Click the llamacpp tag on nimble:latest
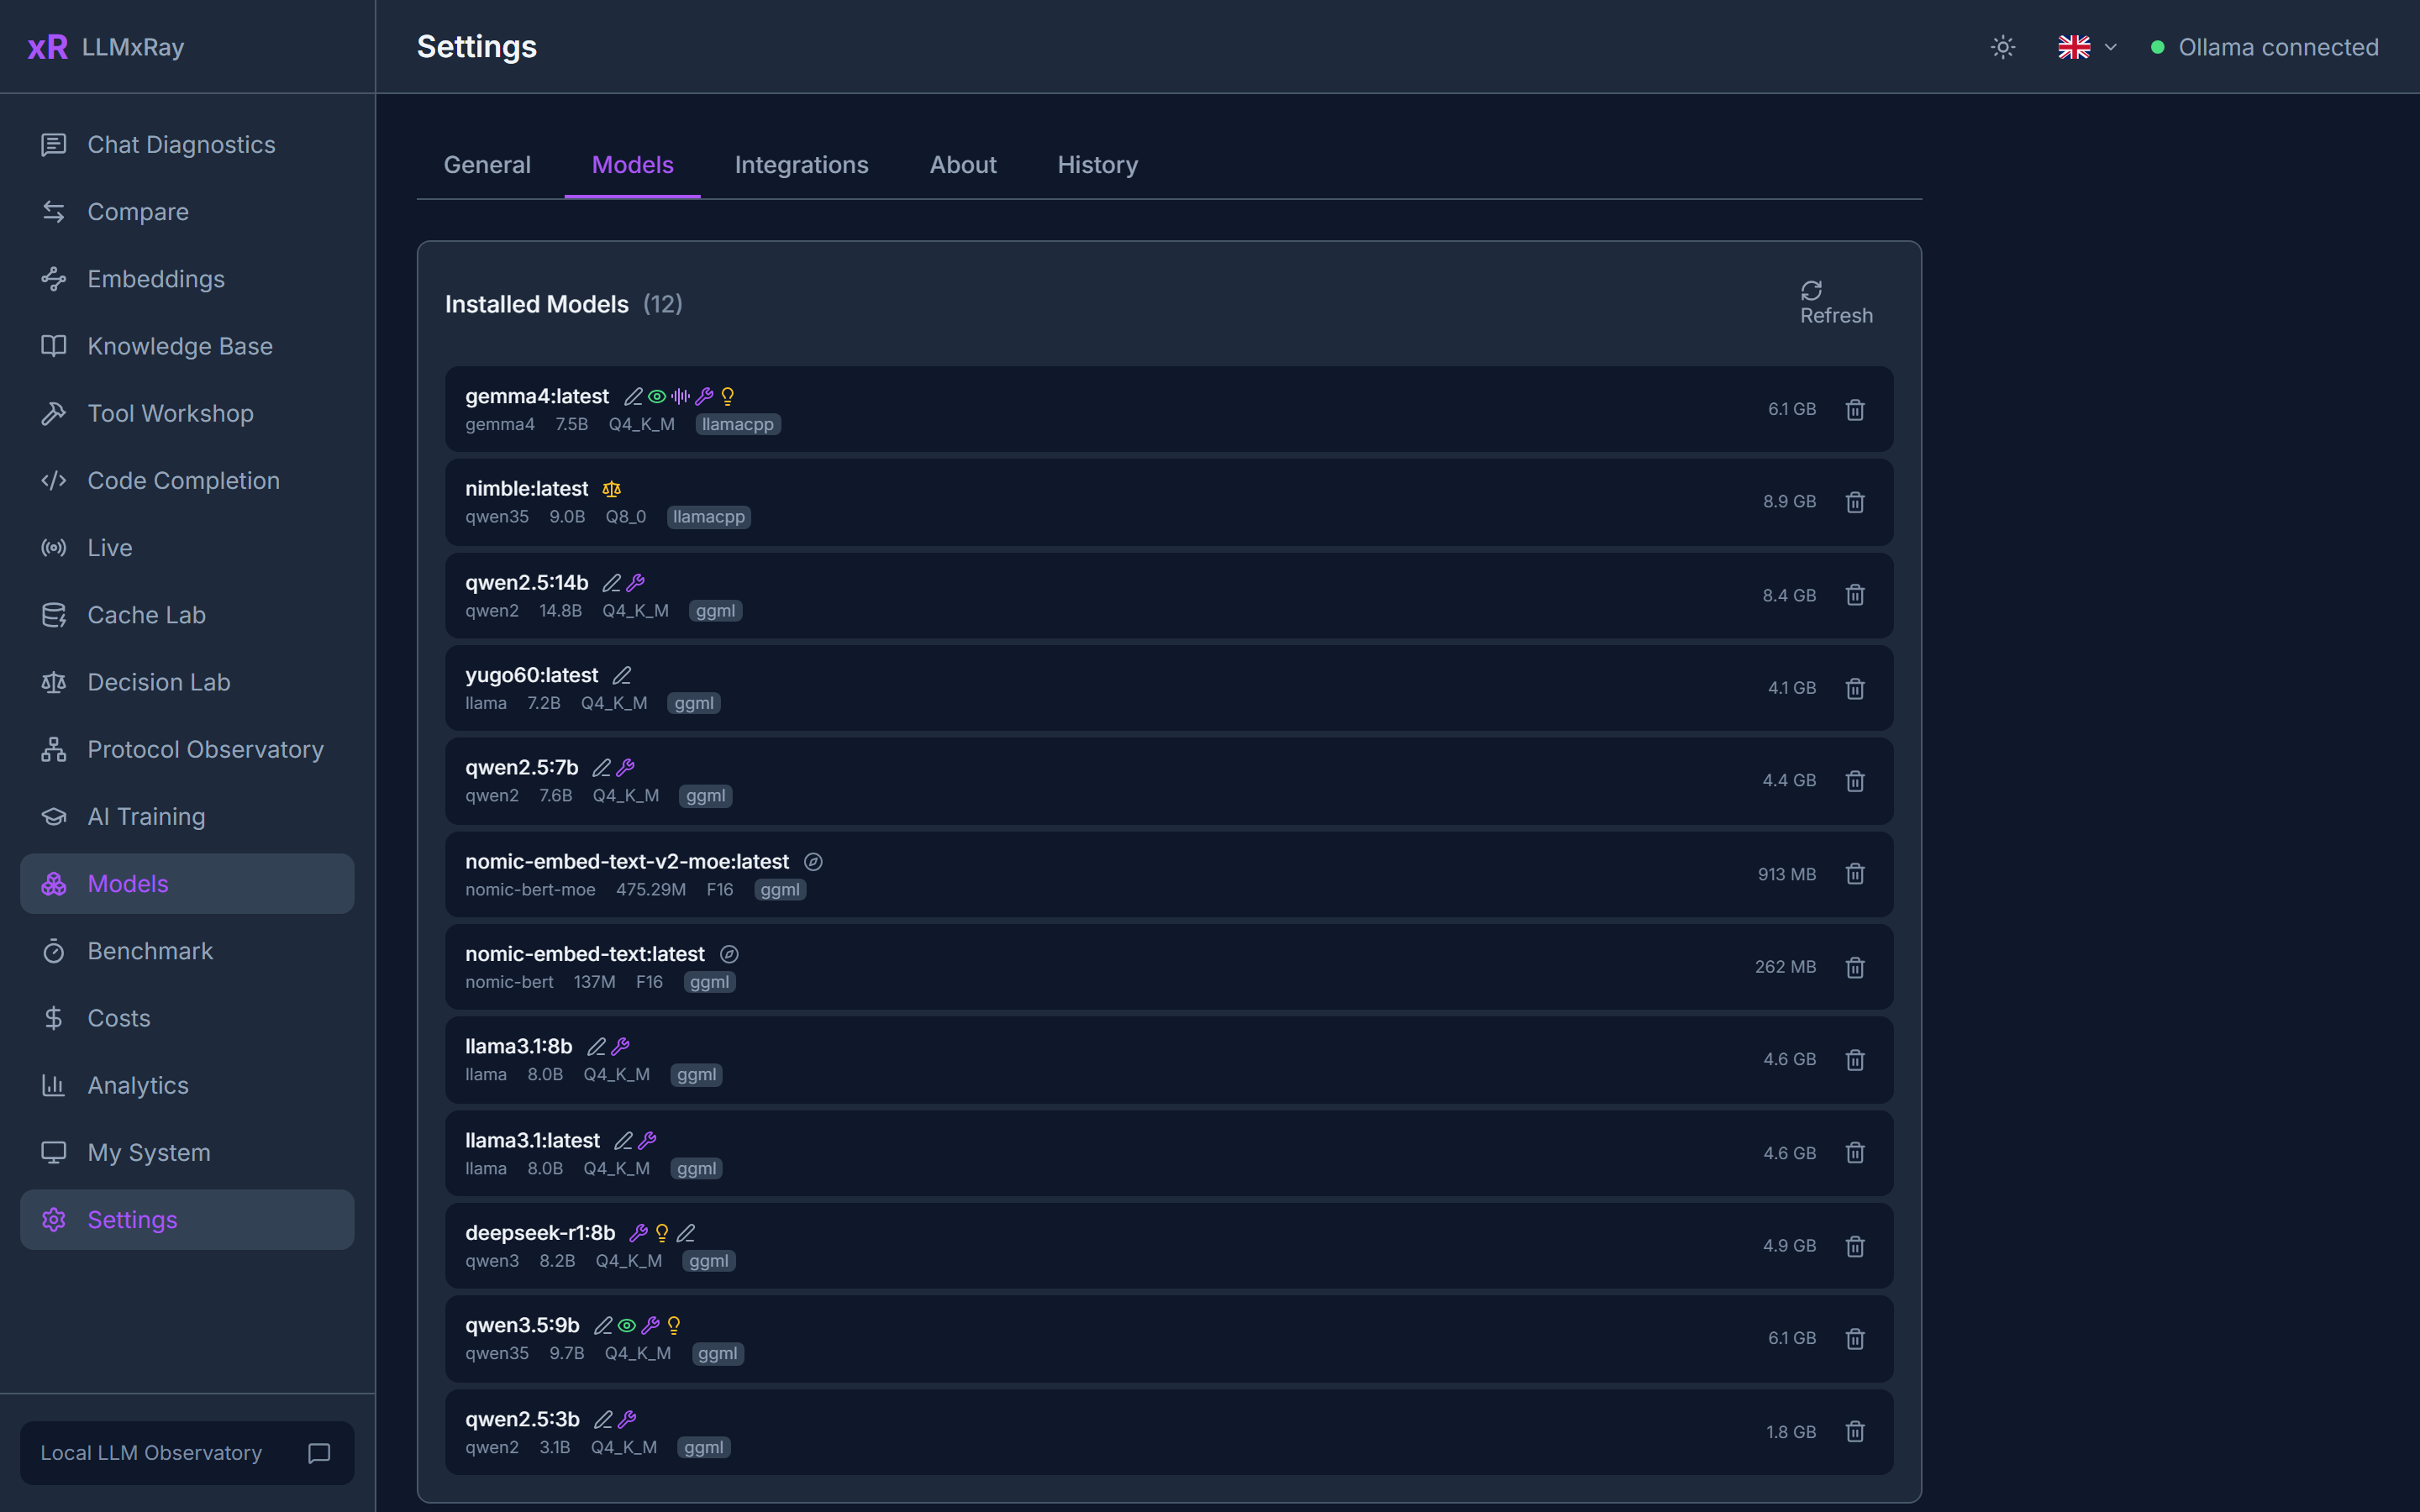 click(709, 517)
